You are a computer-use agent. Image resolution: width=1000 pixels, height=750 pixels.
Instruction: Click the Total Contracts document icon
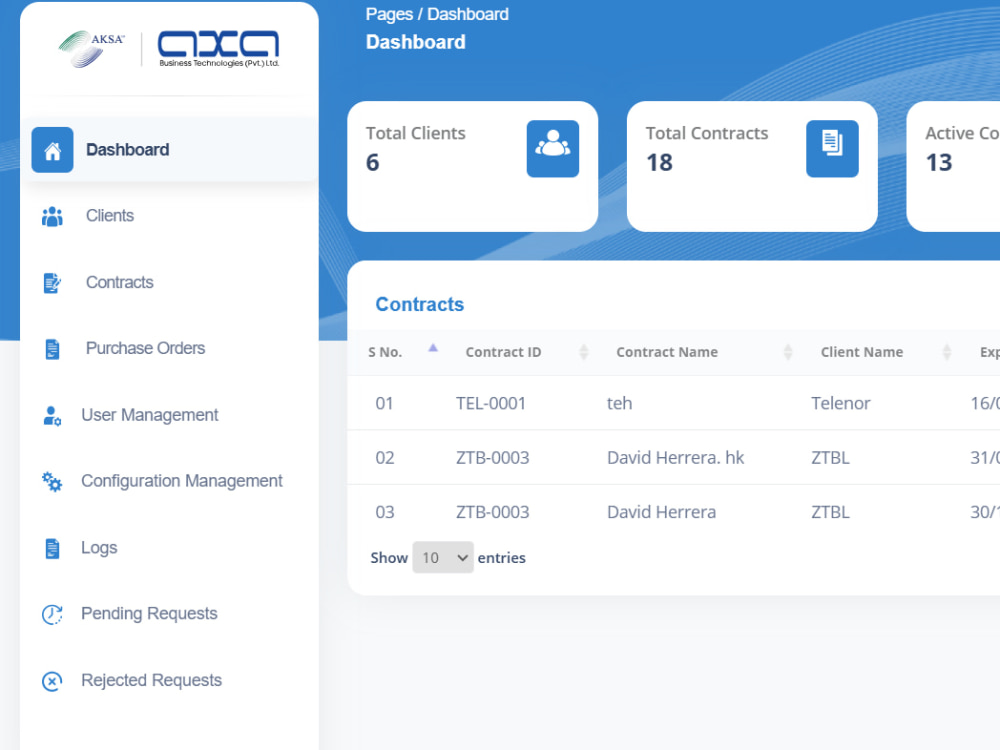832,149
